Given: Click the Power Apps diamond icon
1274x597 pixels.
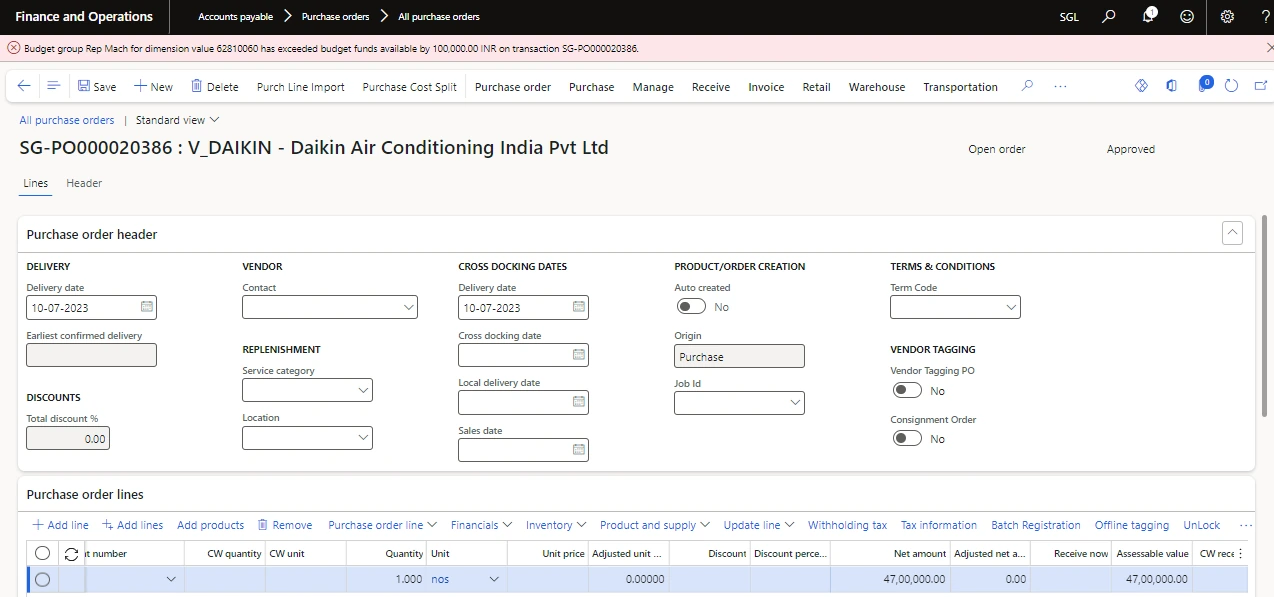Looking at the screenshot, I should [1141, 87].
